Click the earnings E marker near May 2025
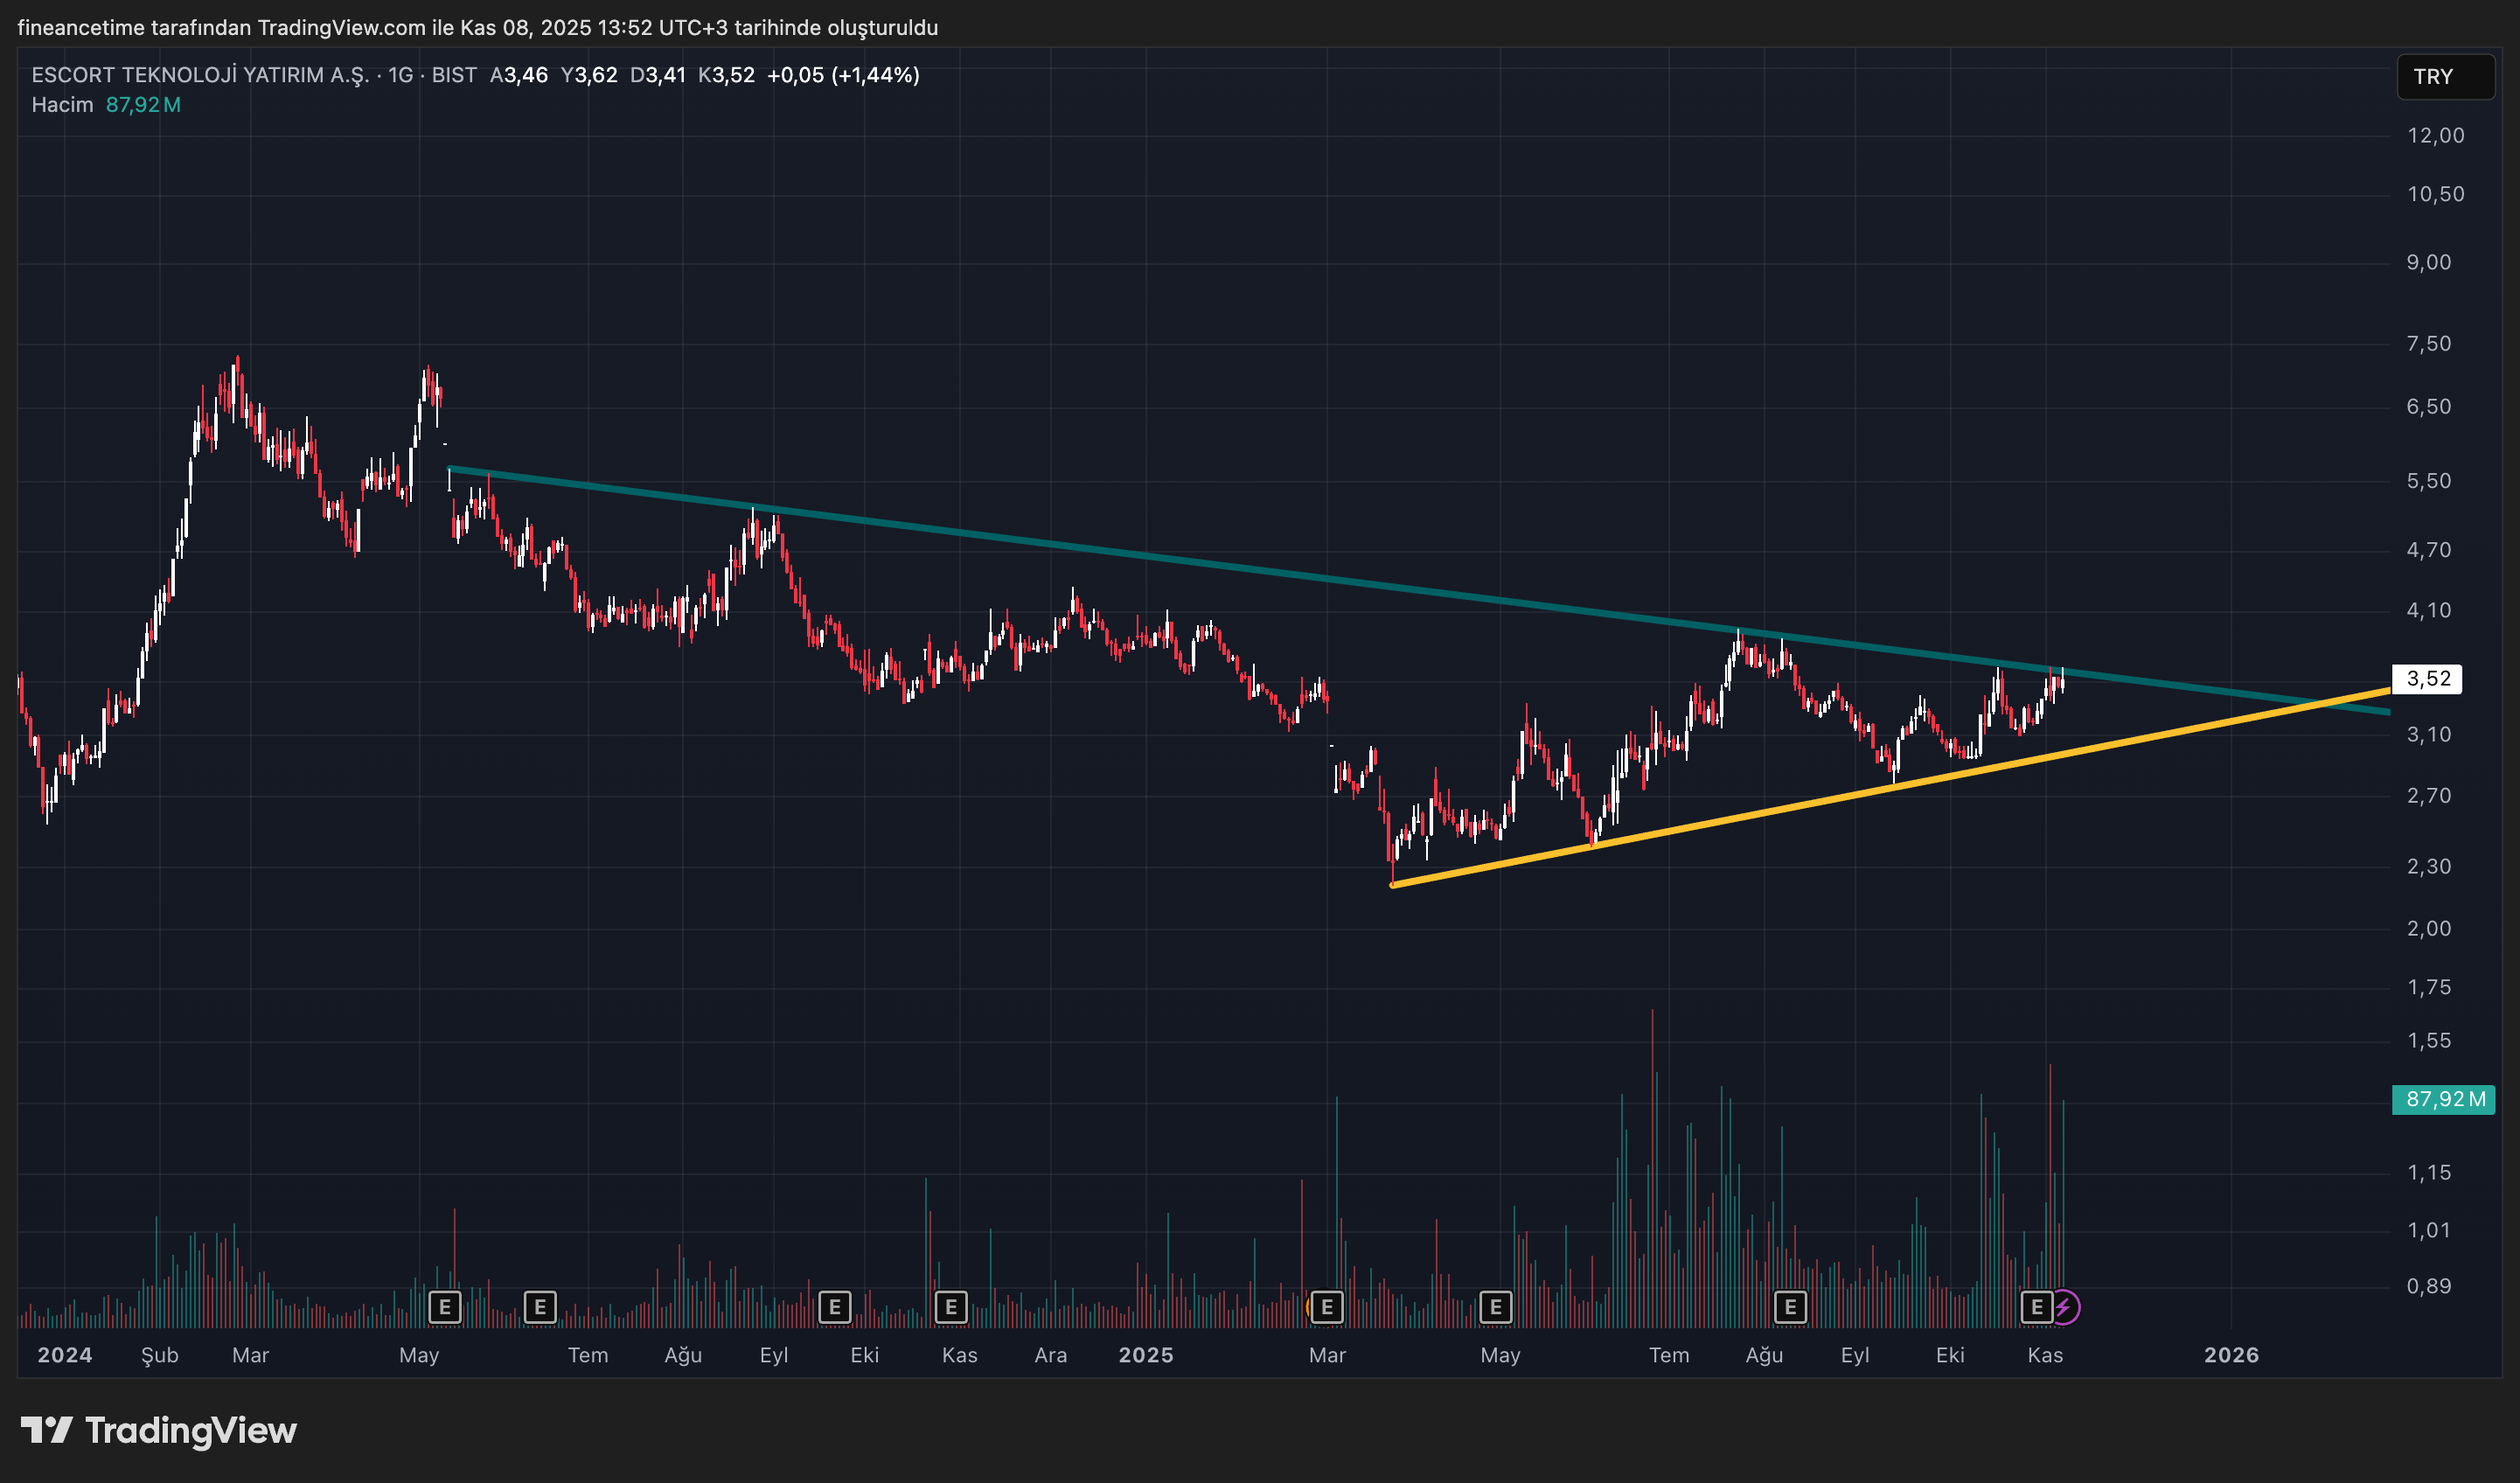This screenshot has width=2520, height=1483. pos(1495,1307)
